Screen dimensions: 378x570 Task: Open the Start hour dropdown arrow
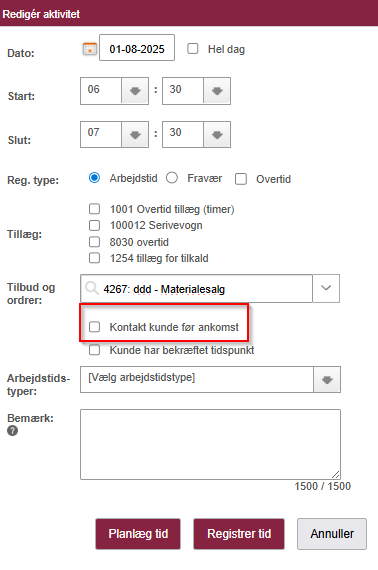(135, 91)
